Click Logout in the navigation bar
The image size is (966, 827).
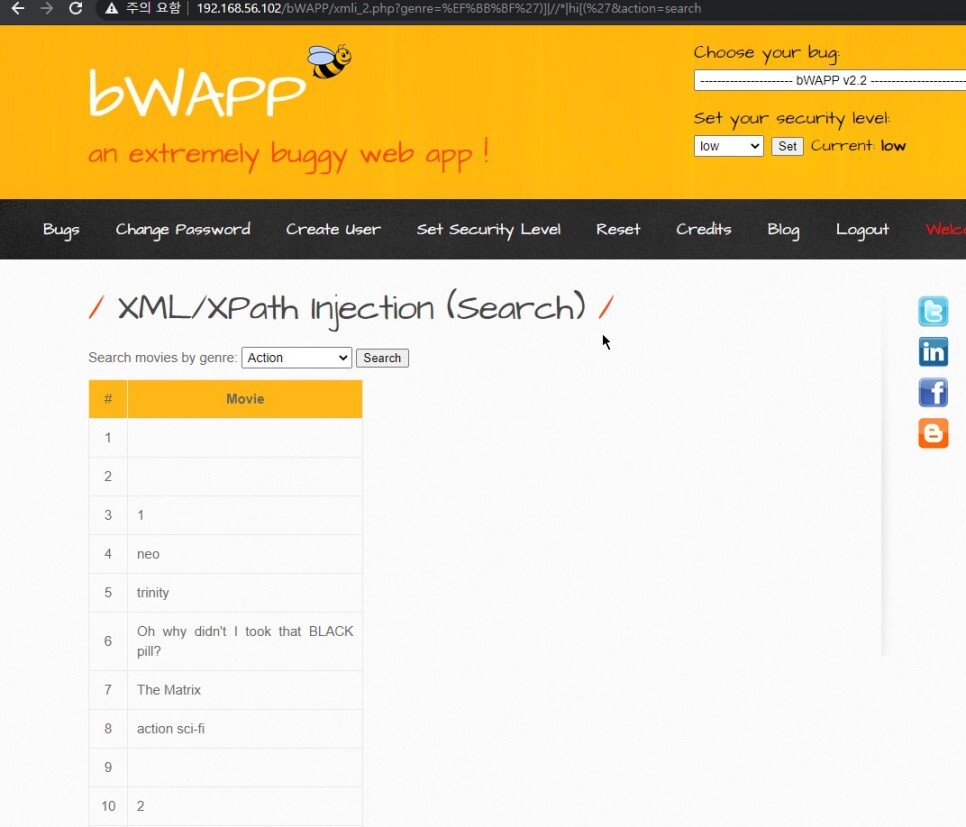point(862,229)
